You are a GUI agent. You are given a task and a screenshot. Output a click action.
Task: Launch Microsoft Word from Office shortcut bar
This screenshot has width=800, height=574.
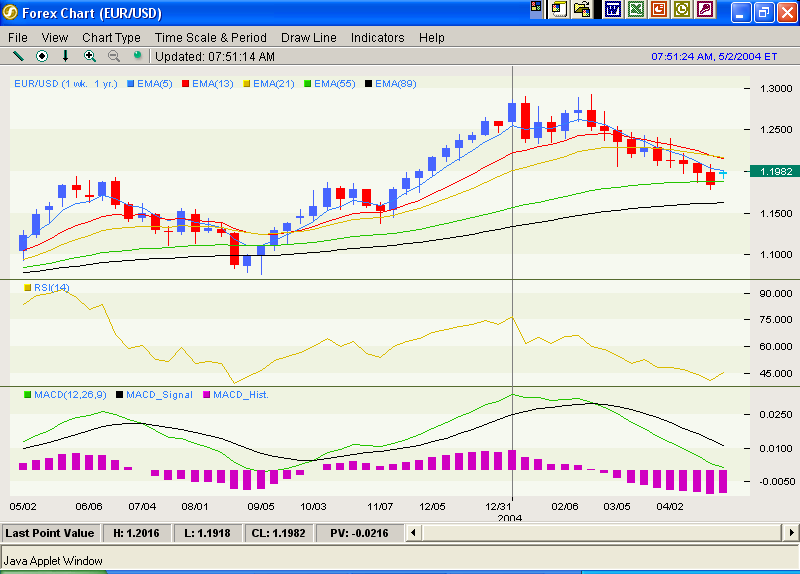(x=612, y=9)
